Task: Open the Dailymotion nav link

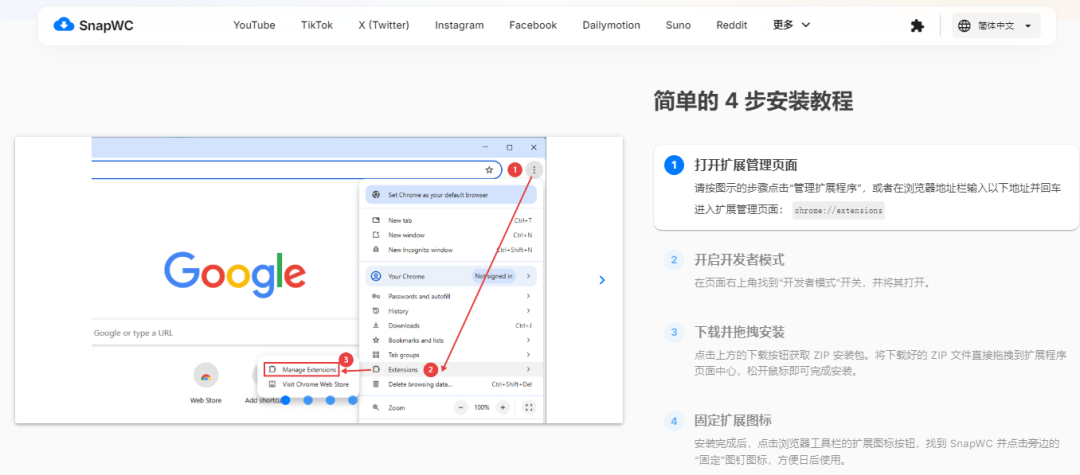Action: 612,25
